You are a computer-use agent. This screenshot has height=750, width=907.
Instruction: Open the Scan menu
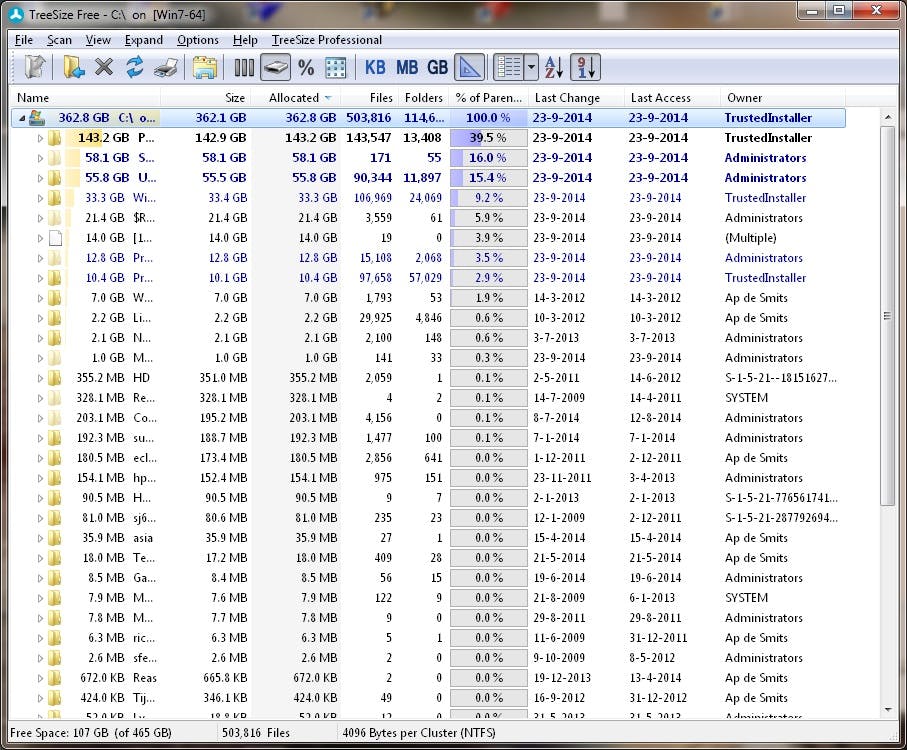click(60, 40)
